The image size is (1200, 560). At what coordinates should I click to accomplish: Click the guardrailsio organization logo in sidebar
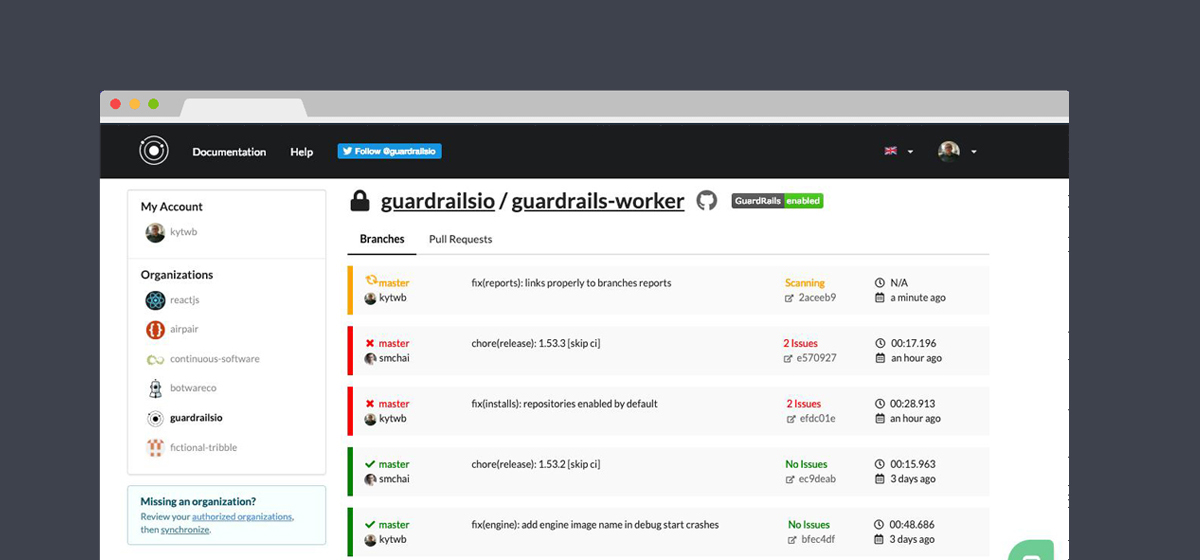(155, 418)
